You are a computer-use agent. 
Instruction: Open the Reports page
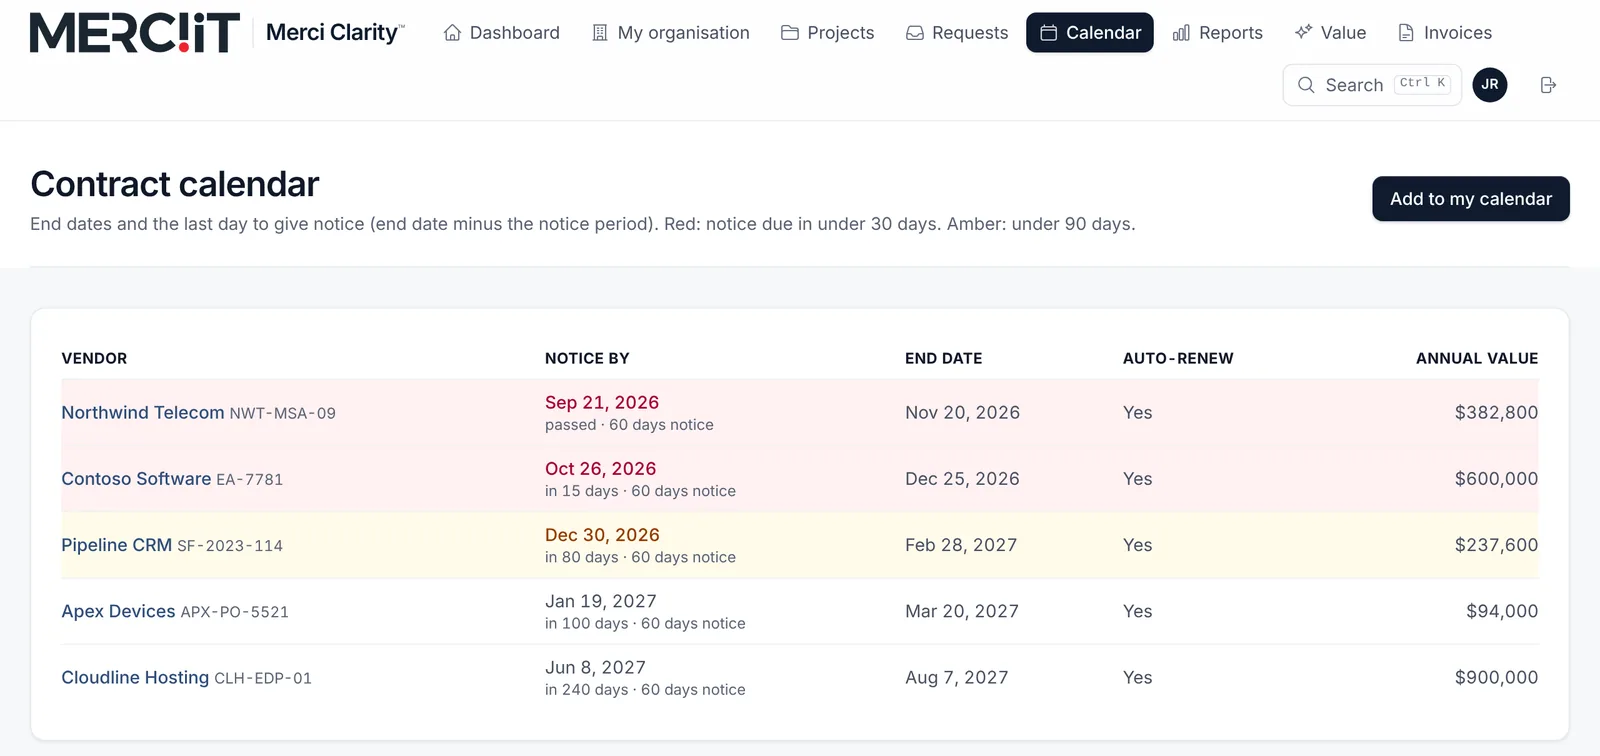pos(1218,33)
